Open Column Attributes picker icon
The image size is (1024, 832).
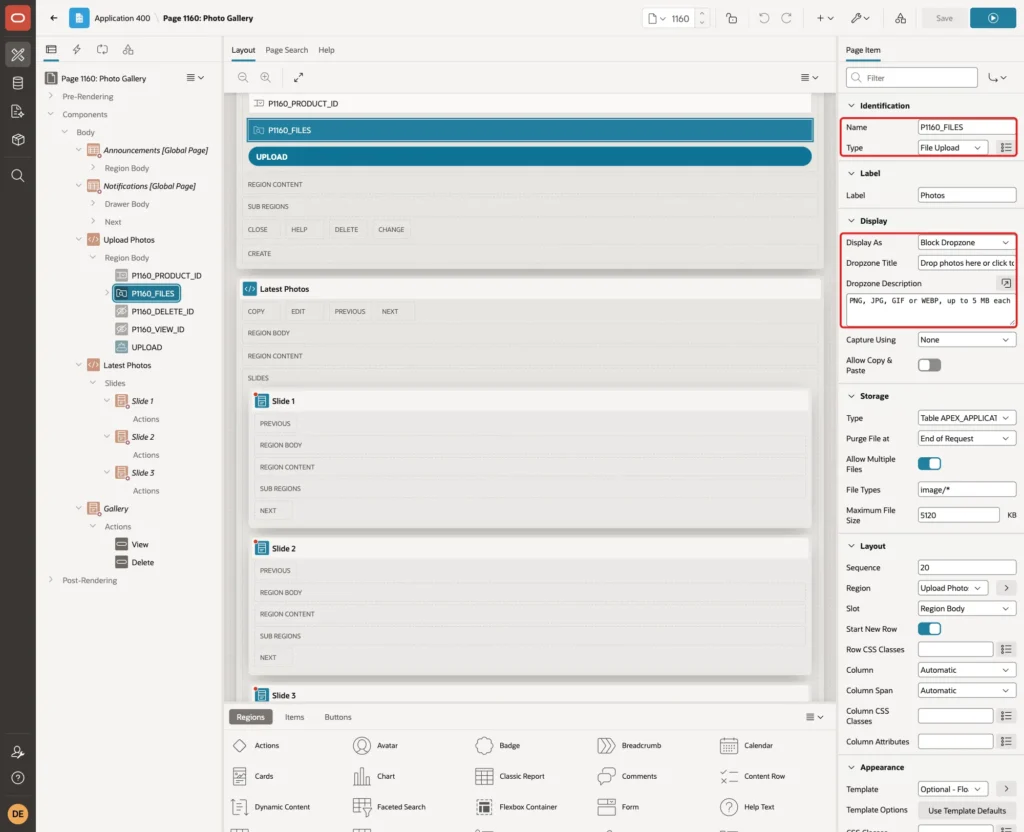pos(1006,742)
